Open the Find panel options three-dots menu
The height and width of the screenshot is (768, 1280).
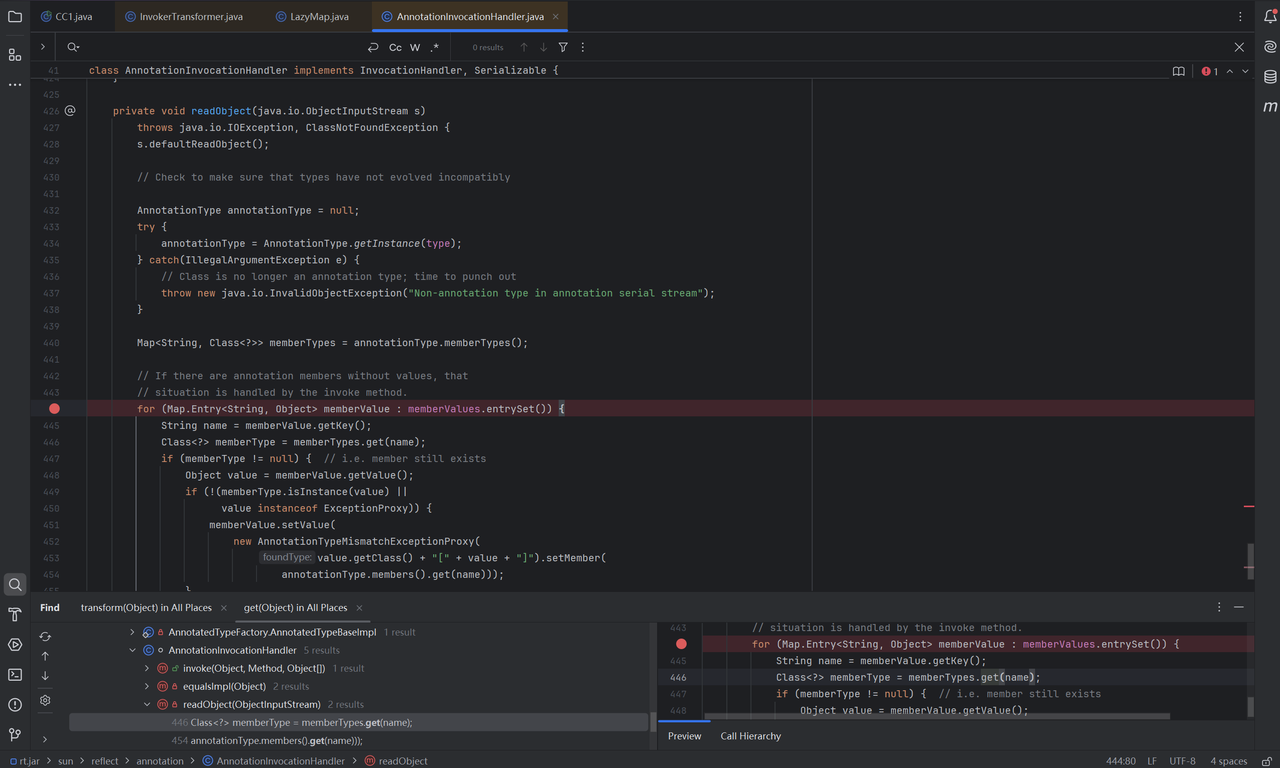(1219, 607)
